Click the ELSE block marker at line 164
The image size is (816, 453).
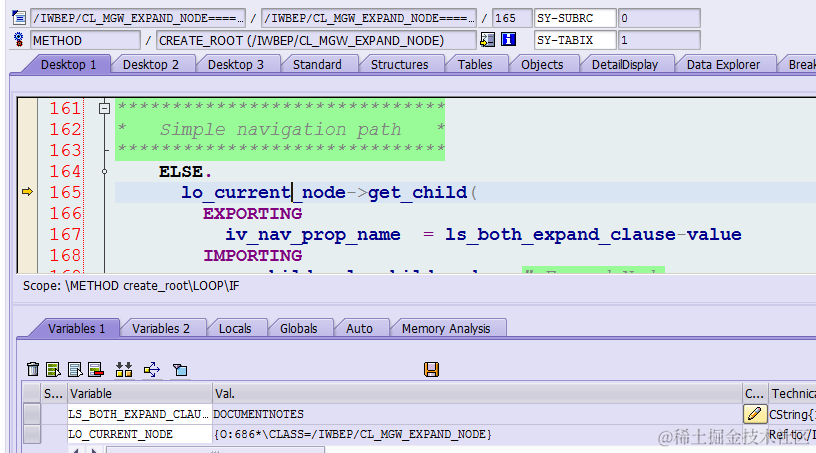coord(105,171)
